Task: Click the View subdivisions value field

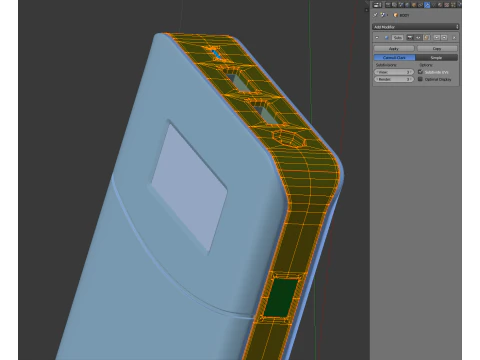Action: [394, 72]
